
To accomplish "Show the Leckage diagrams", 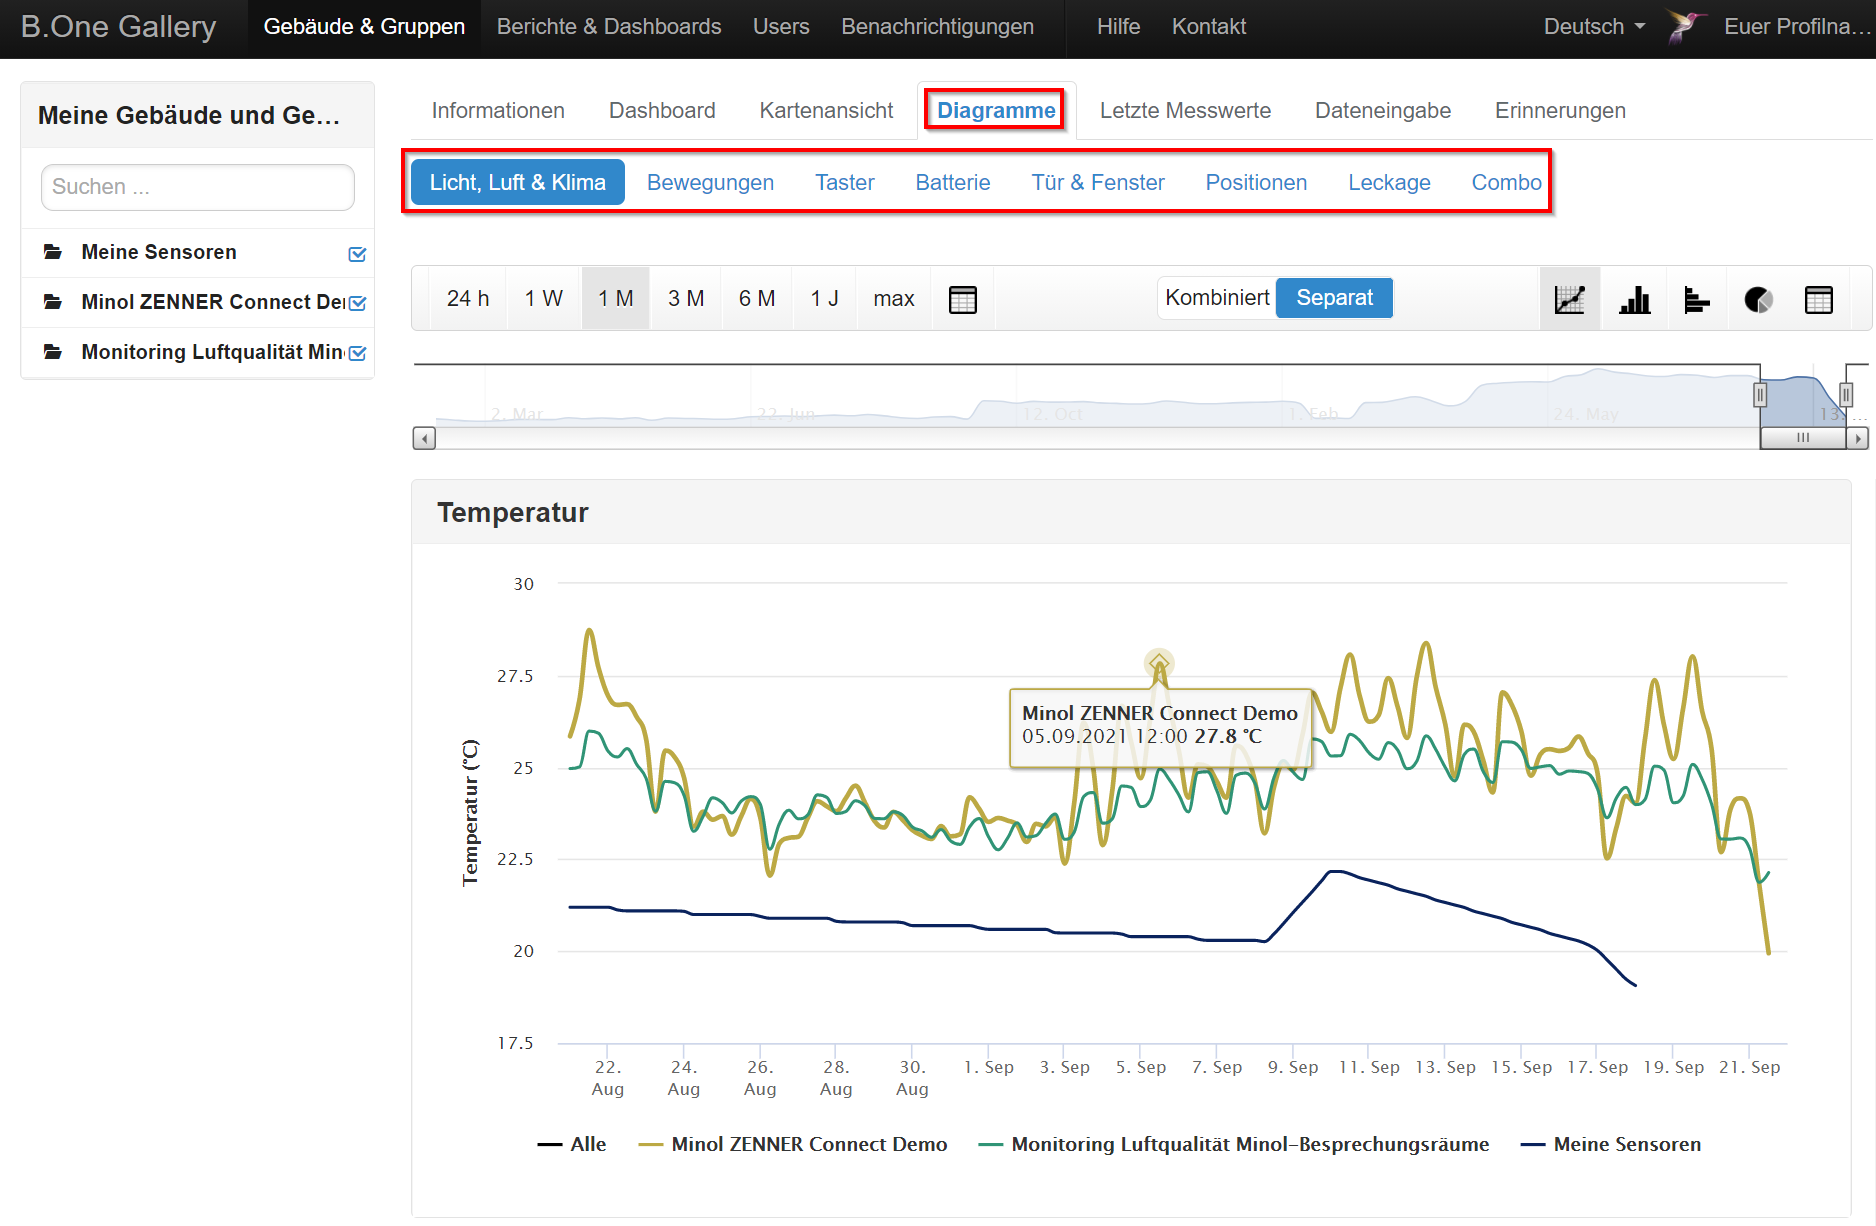I will click(x=1389, y=182).
